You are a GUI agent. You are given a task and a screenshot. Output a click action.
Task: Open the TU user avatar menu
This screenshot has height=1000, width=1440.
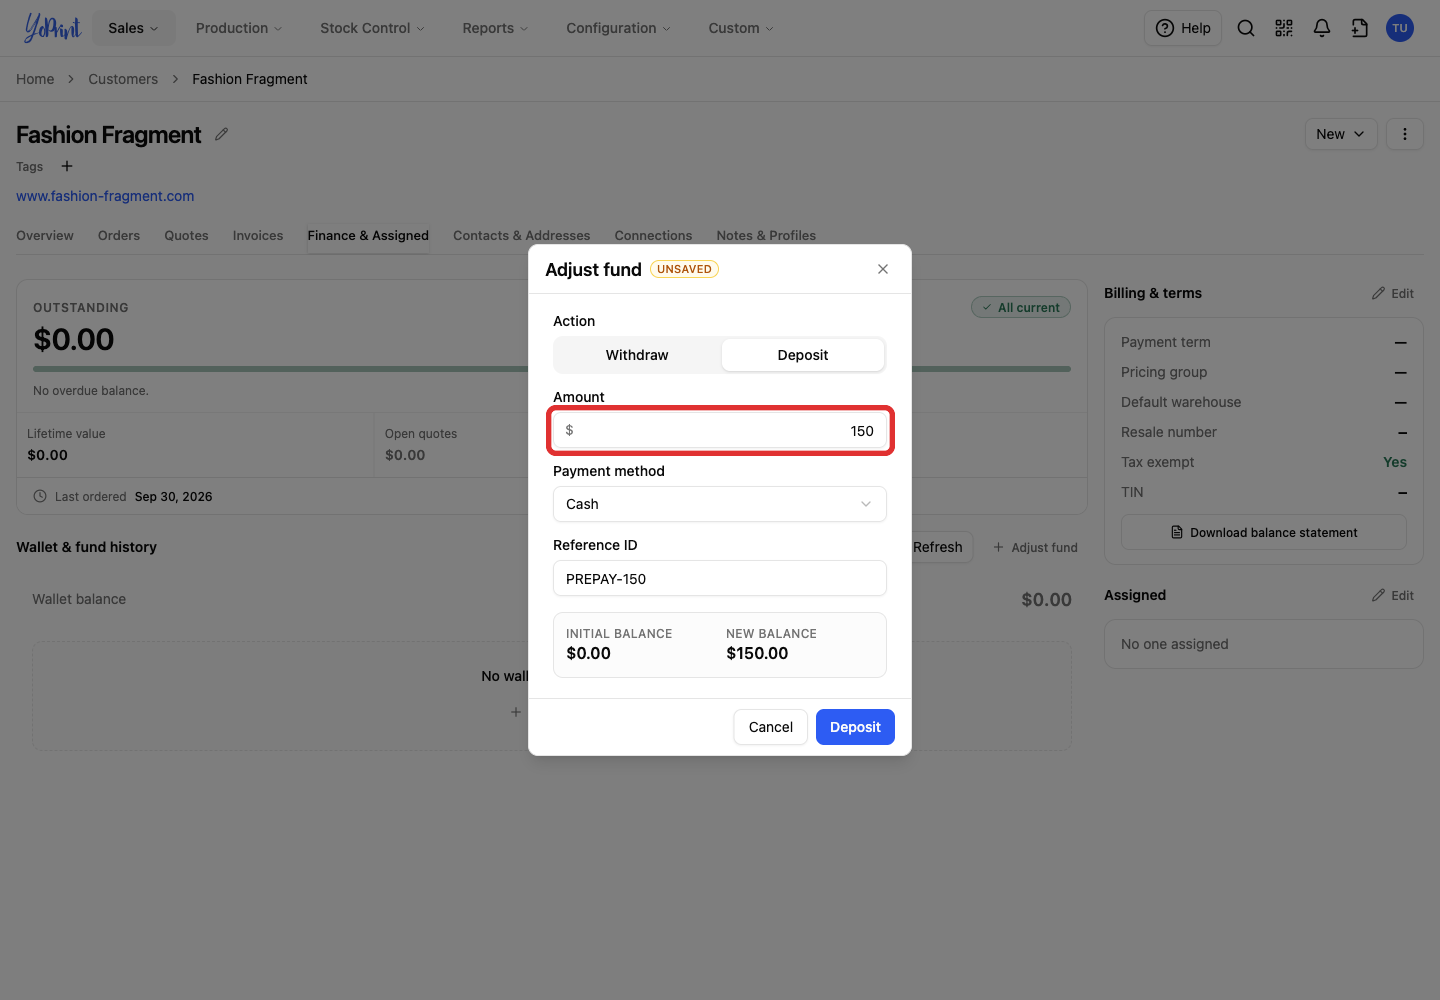click(1400, 28)
